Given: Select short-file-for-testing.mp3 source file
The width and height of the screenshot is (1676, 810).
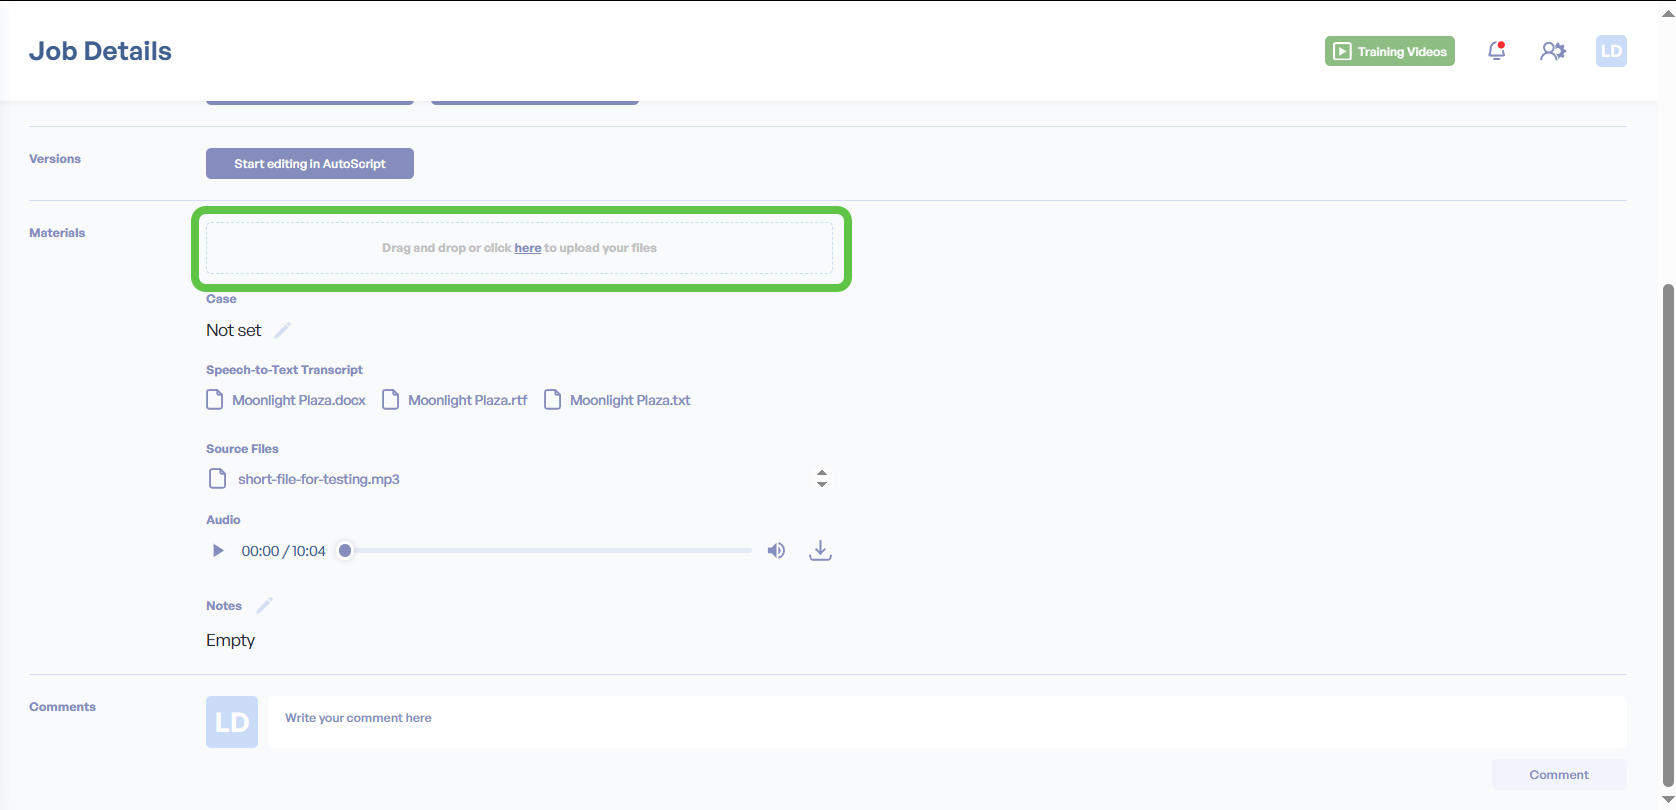Looking at the screenshot, I should coord(318,479).
